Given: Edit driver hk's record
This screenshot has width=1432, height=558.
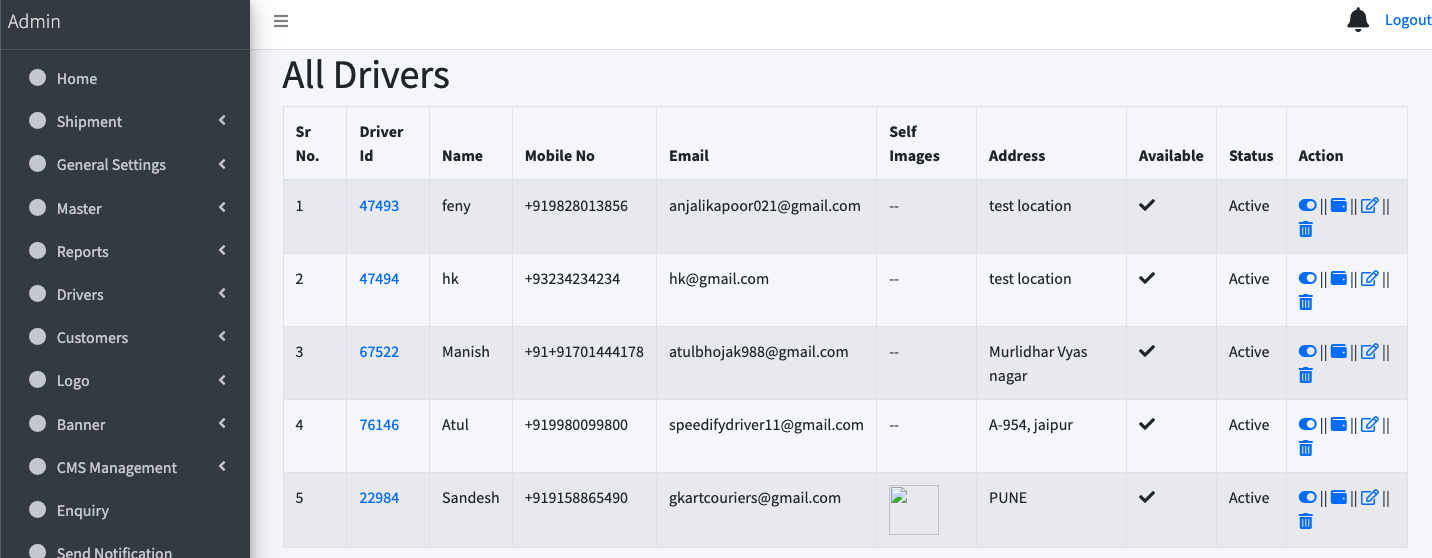Looking at the screenshot, I should (1370, 278).
